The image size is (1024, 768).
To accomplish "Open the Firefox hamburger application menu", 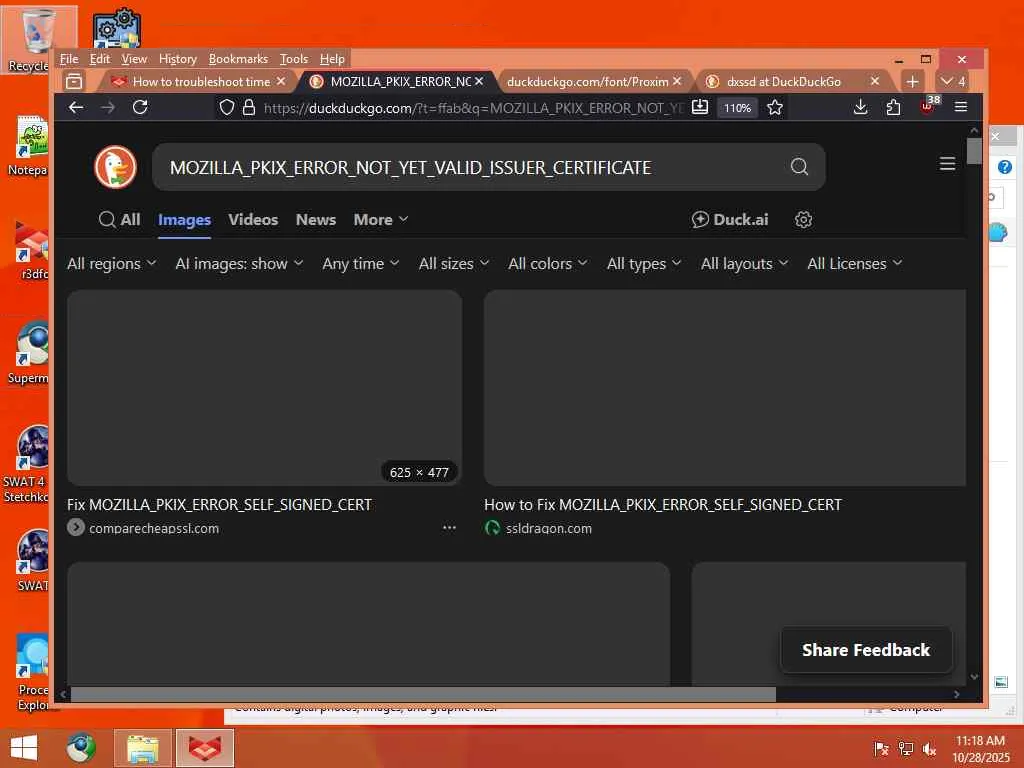I will [961, 107].
